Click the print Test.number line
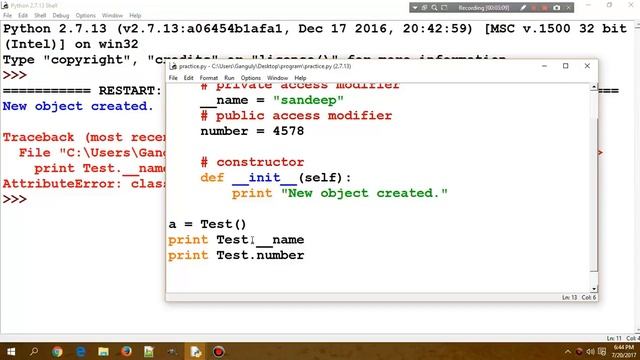This screenshot has height=360, width=640. 236,255
